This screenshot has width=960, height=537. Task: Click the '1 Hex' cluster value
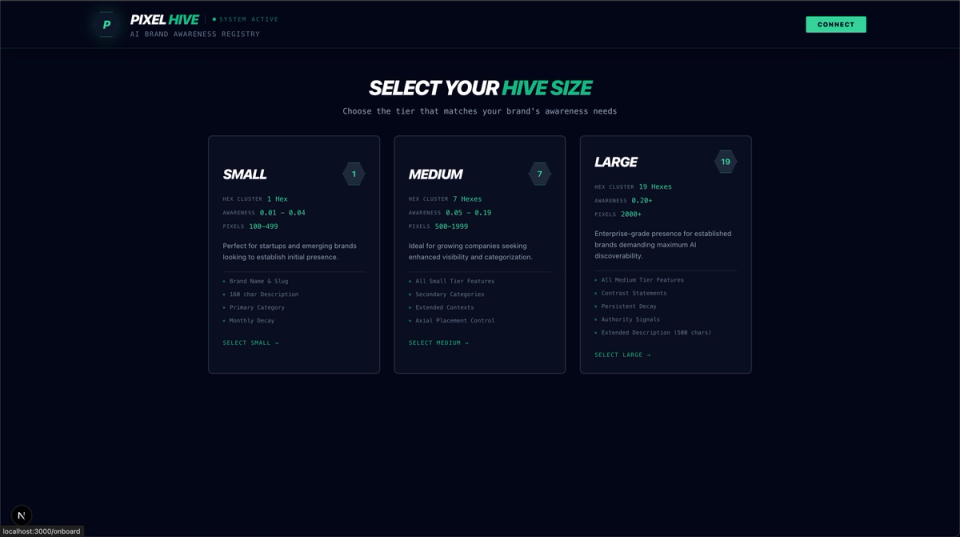pyautogui.click(x=277, y=199)
